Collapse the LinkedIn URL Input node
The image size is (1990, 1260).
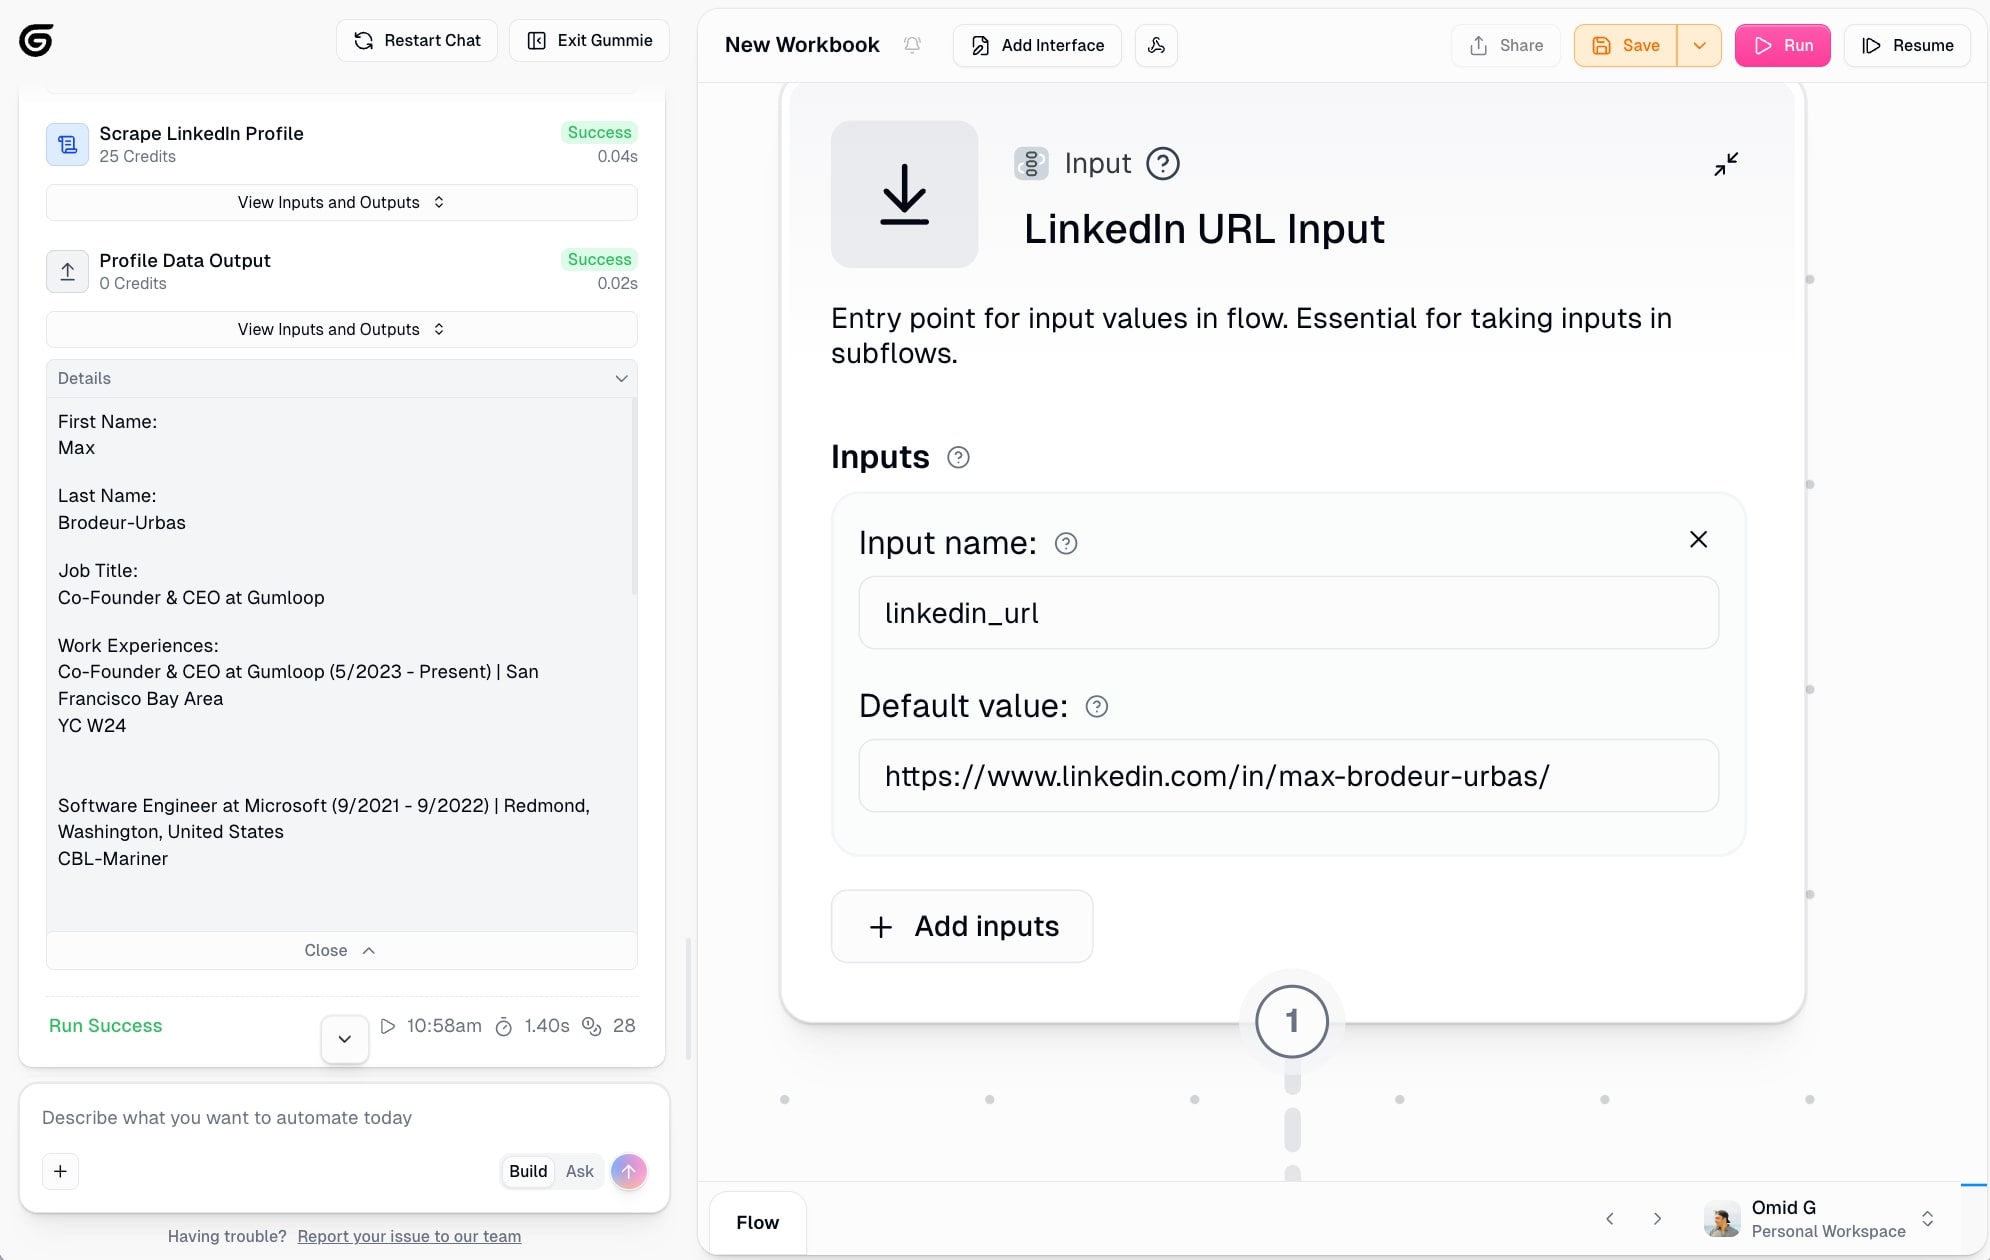click(x=1726, y=163)
